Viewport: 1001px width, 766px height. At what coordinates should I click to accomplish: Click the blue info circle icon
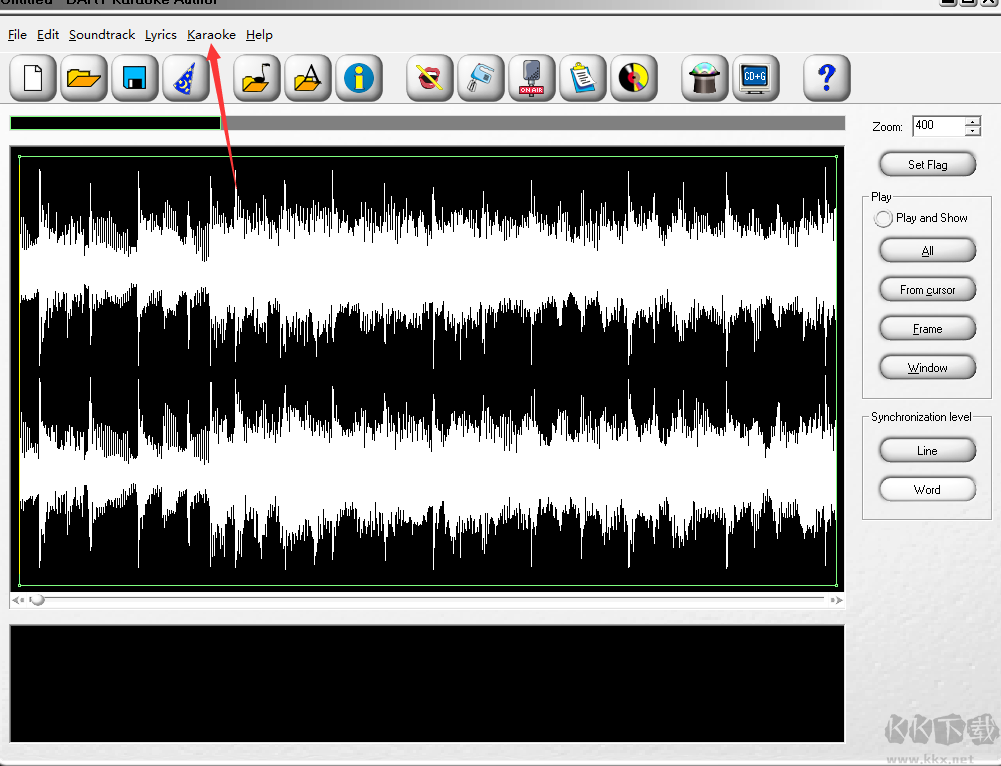tap(359, 78)
